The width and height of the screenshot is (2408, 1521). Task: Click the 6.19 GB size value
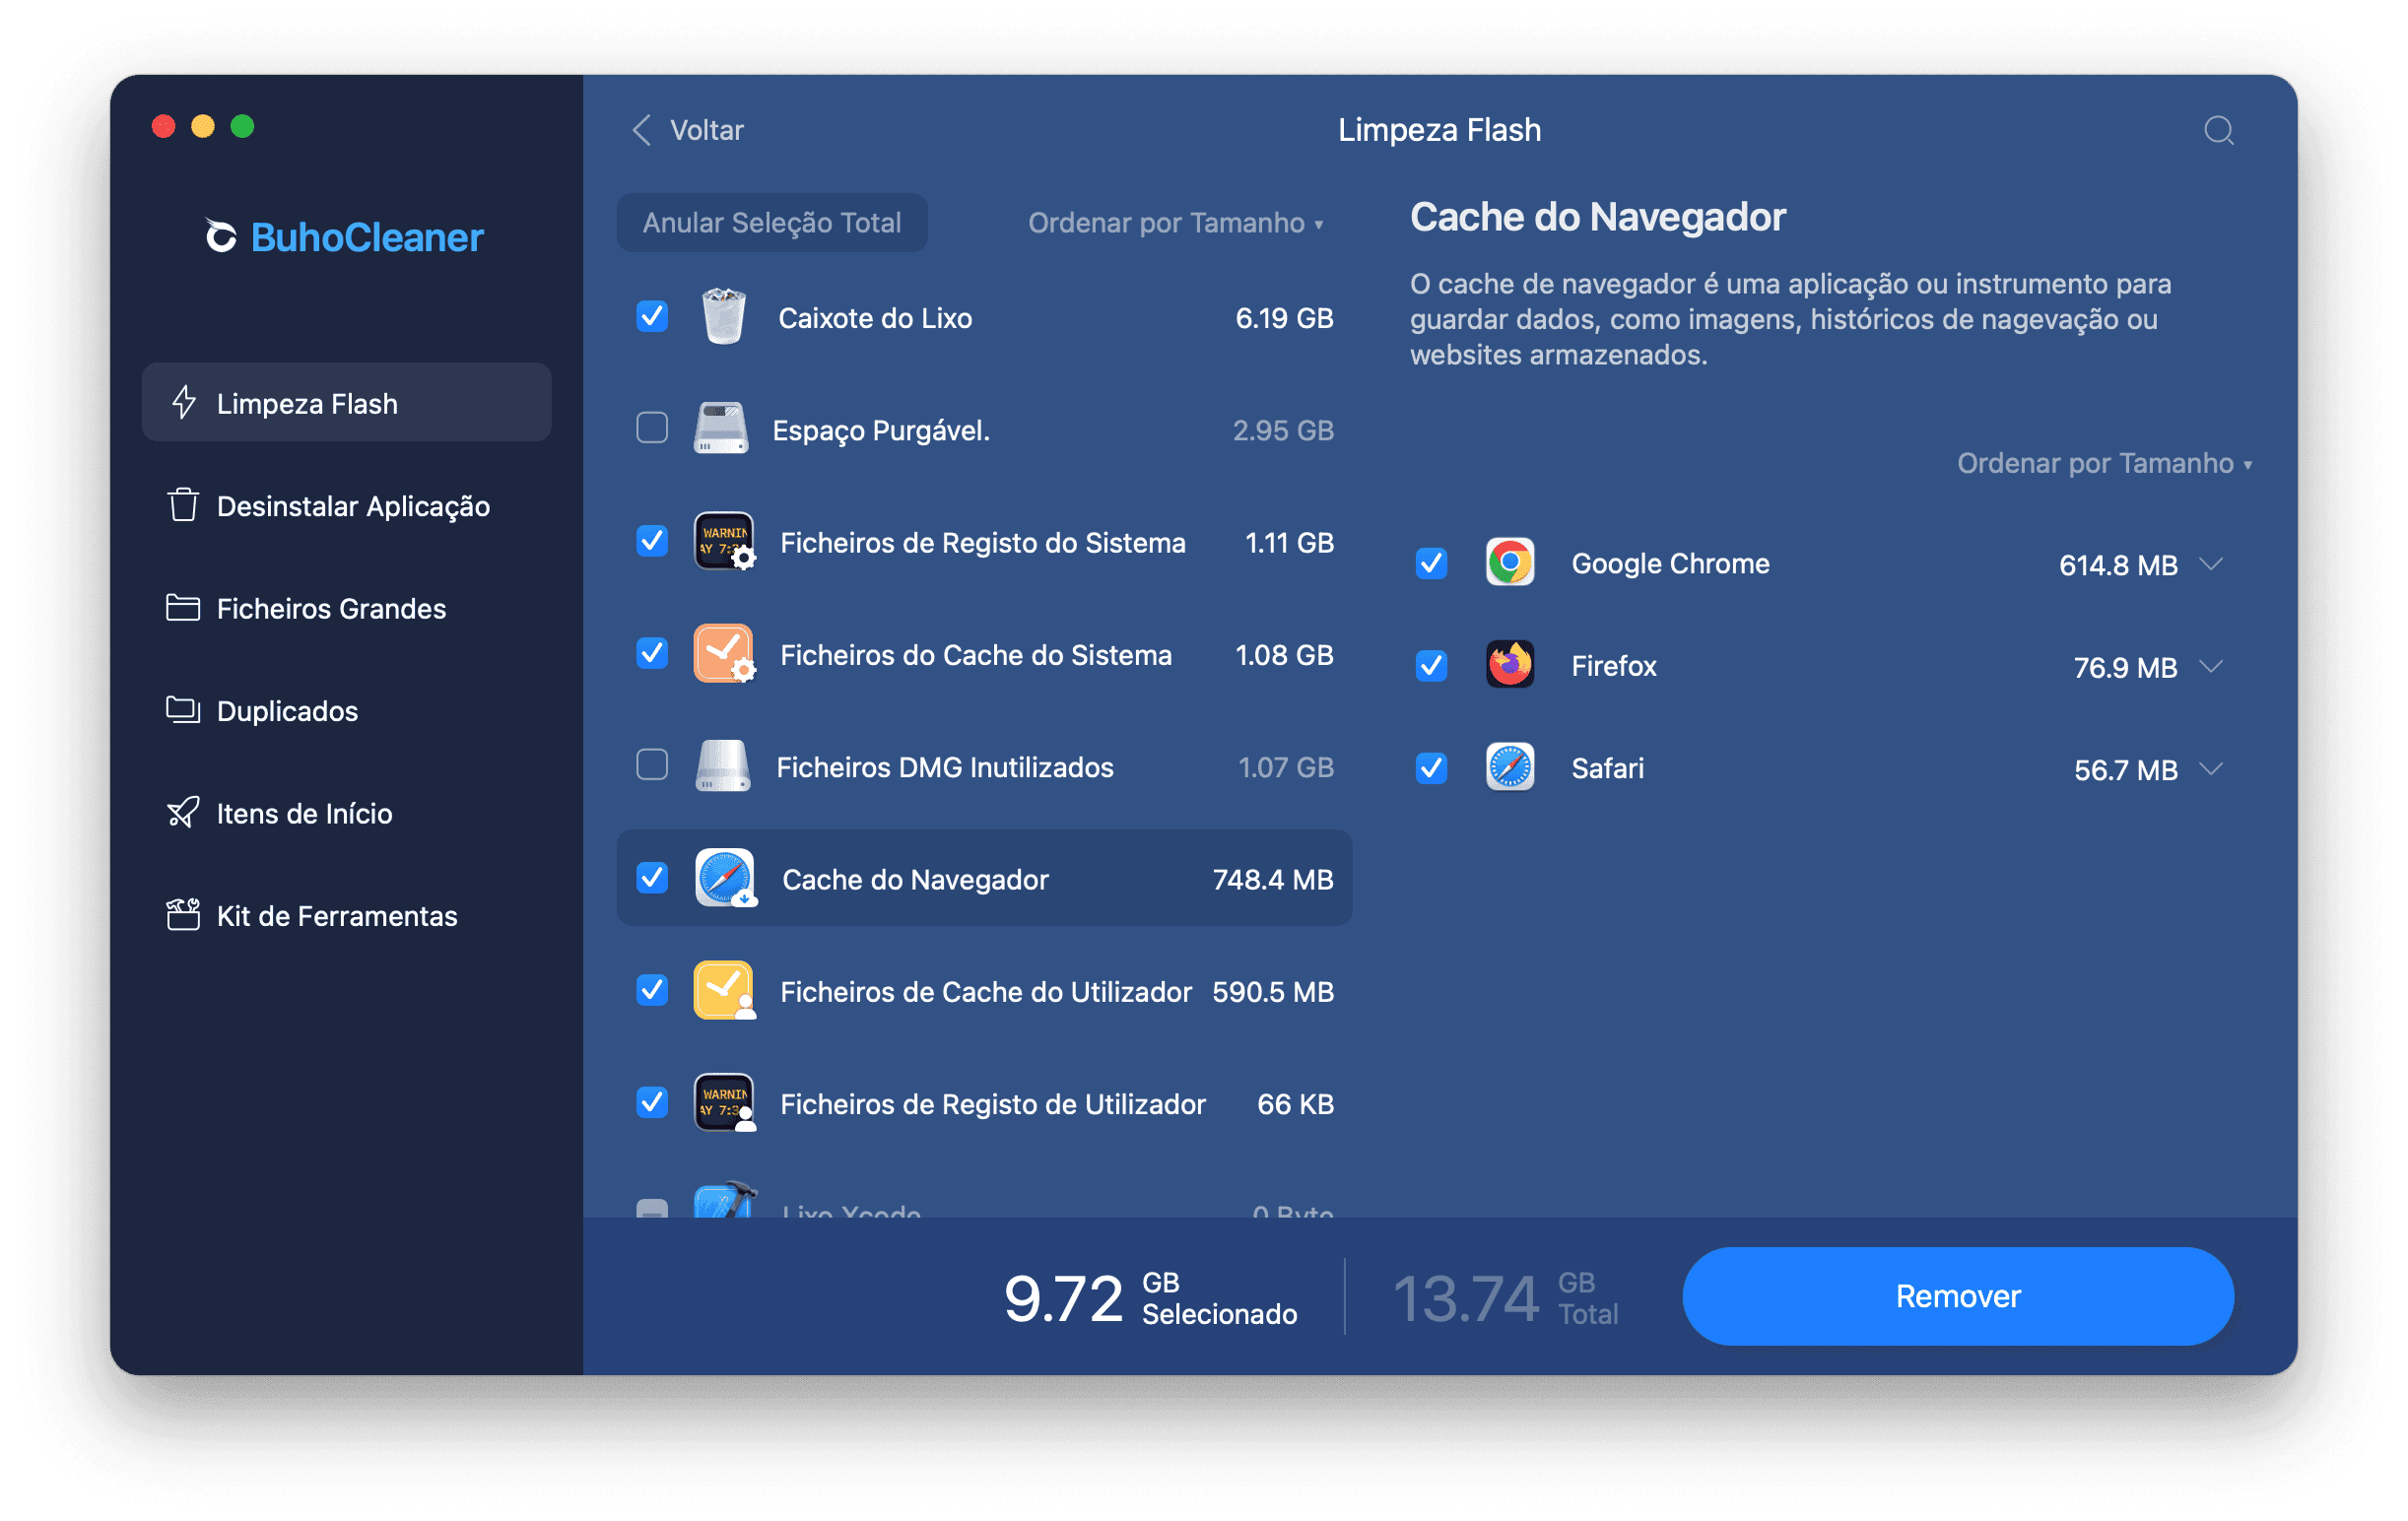1284,318
